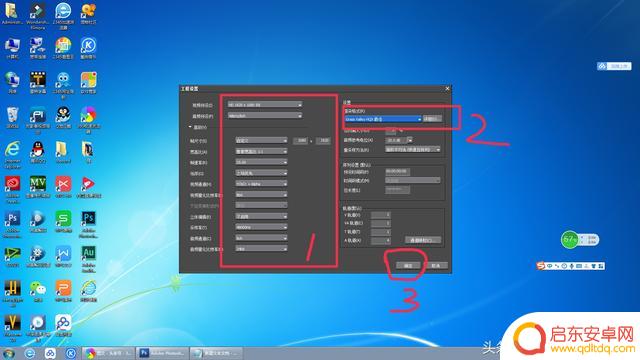This screenshot has height=360, width=640.
Task: Open the Windows Start button
Action: (8, 353)
